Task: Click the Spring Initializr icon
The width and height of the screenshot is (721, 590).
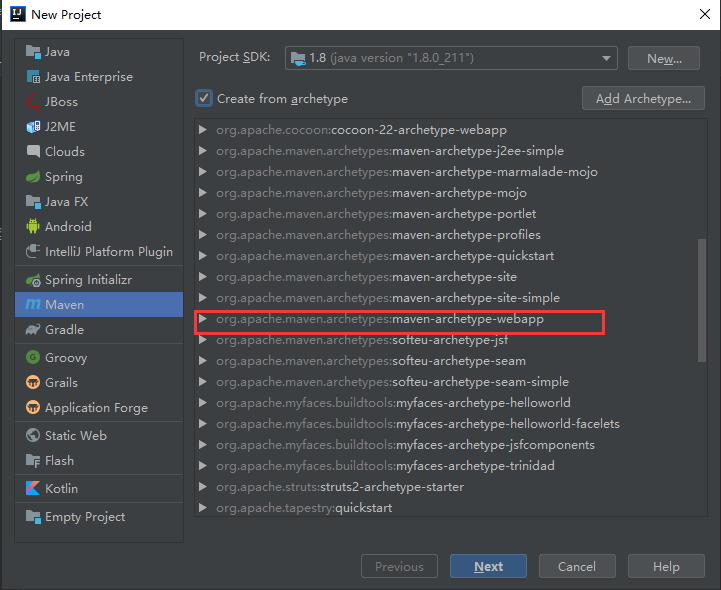Action: [x=33, y=280]
